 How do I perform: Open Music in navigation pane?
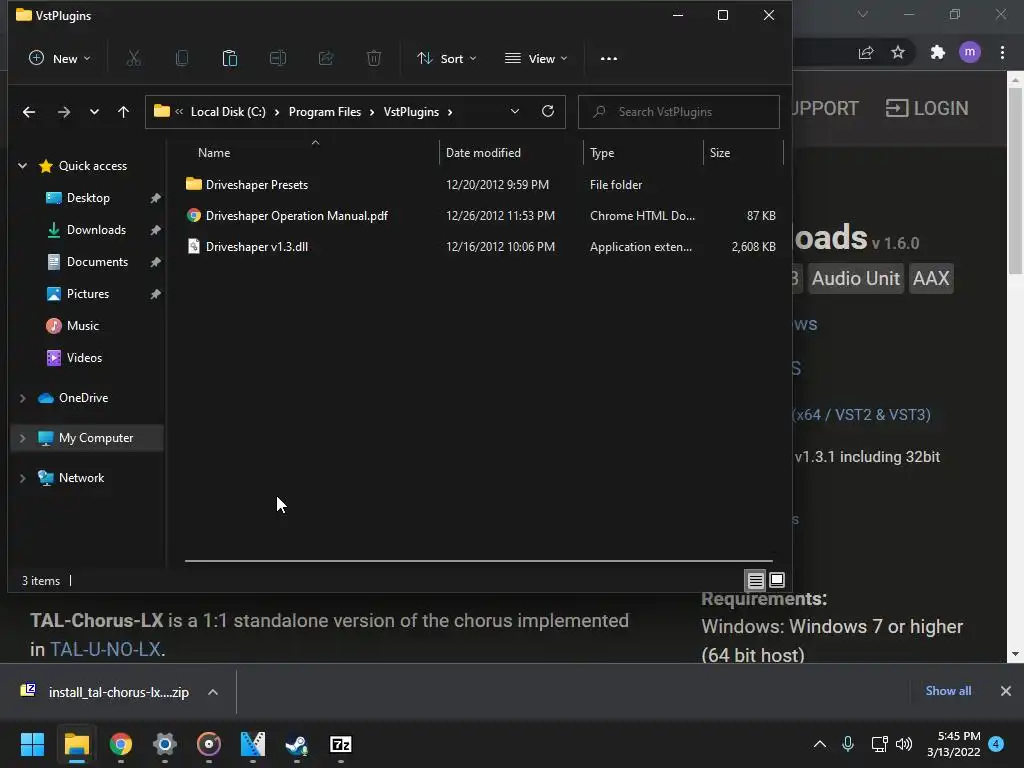click(x=82, y=326)
